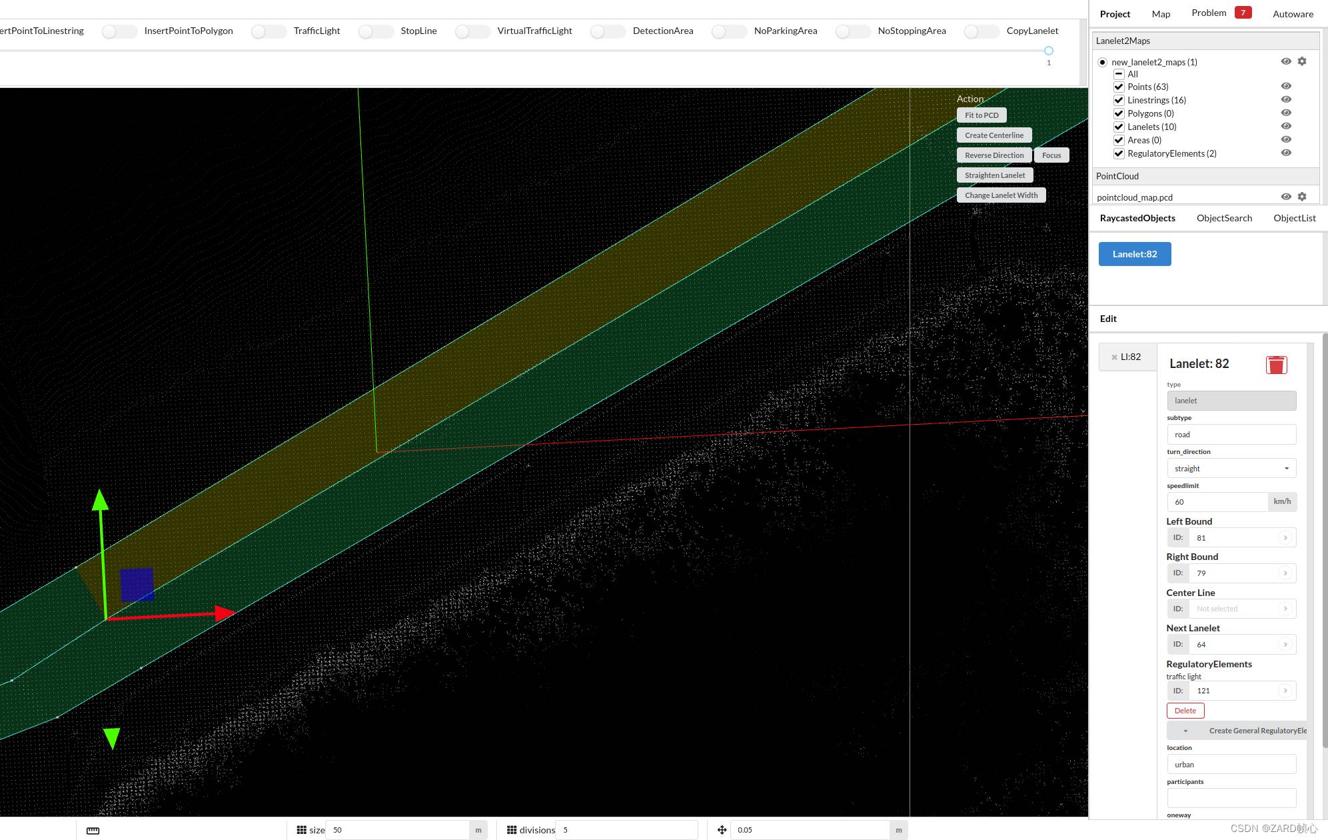Hide pointcloud_map.pcd using its eye icon
1328x840 pixels.
[x=1286, y=197]
